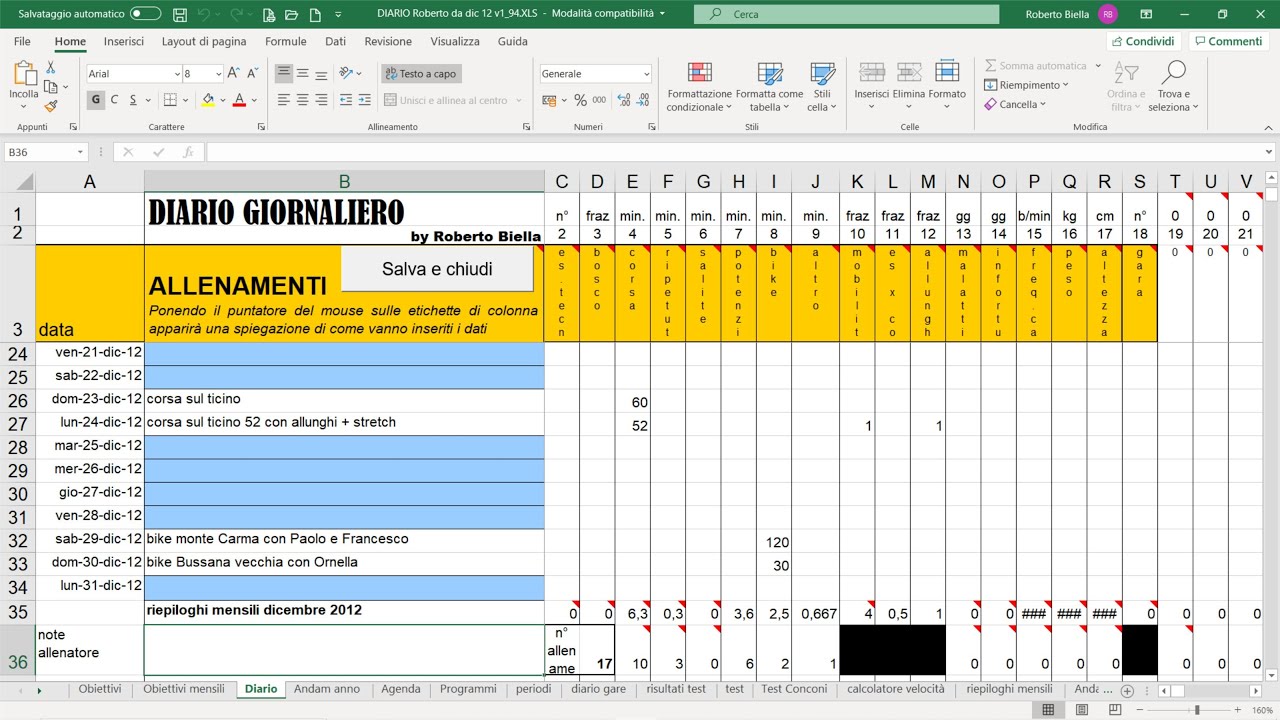1280x720 pixels.
Task: Click the decrease indent icon
Action: [345, 100]
